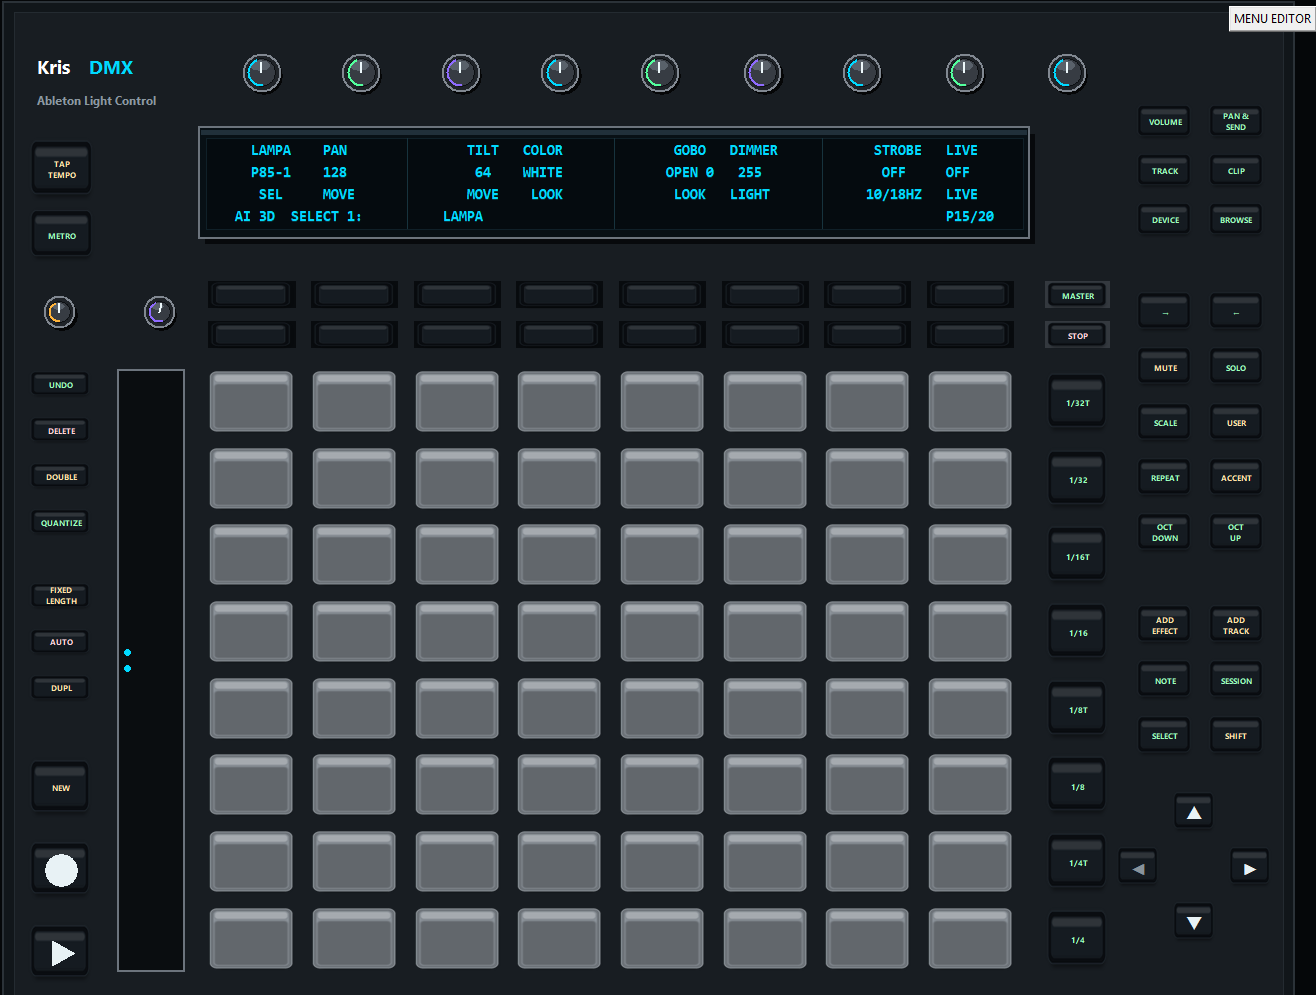Click the up arrow navigation button
The width and height of the screenshot is (1316, 995).
click(1194, 813)
